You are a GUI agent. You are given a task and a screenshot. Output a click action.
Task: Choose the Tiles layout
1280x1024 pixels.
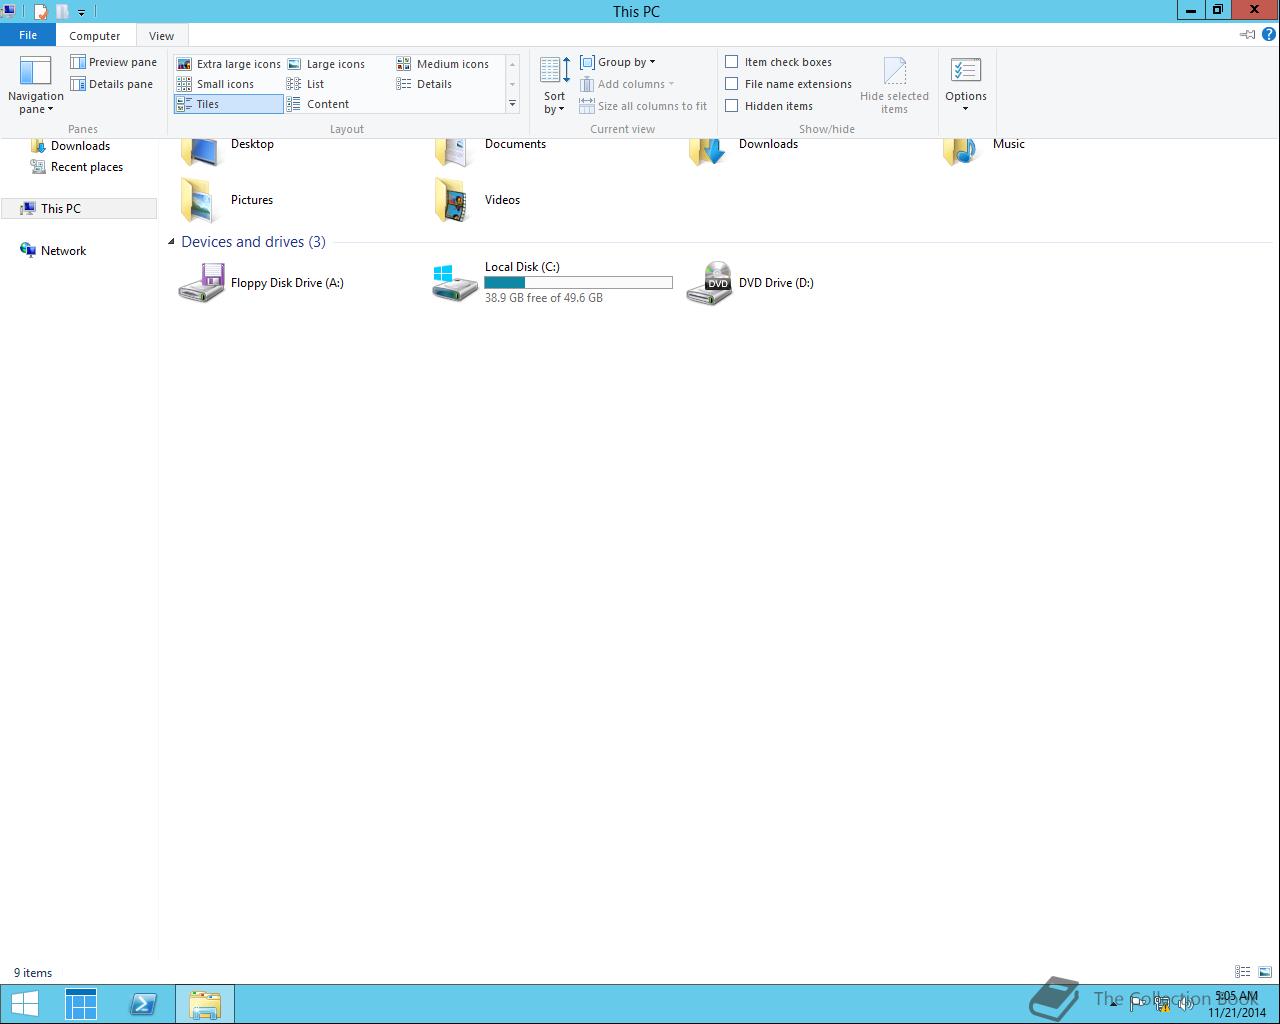pos(228,104)
